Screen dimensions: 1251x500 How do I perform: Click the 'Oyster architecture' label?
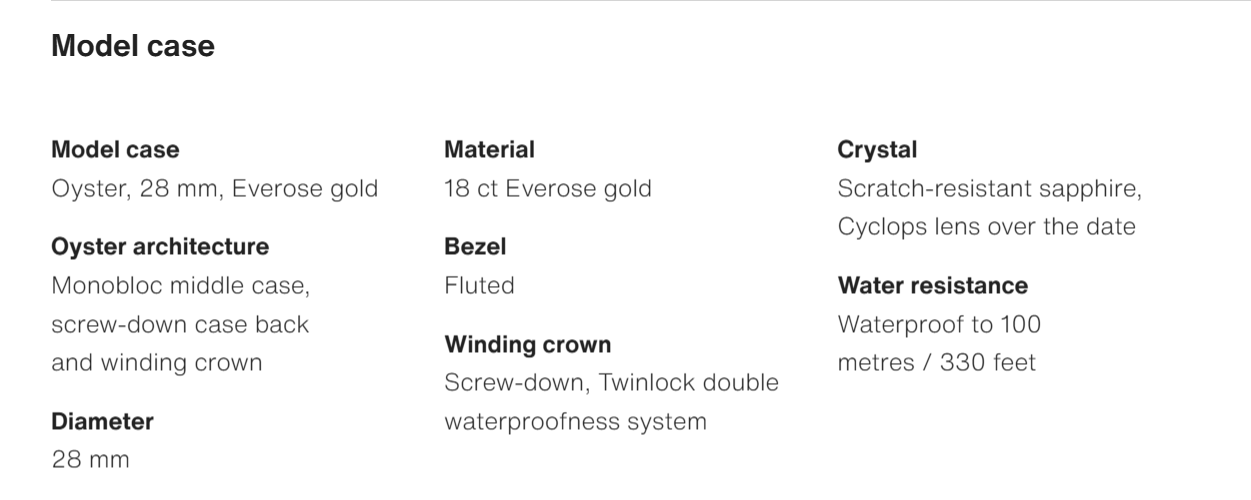pos(160,246)
